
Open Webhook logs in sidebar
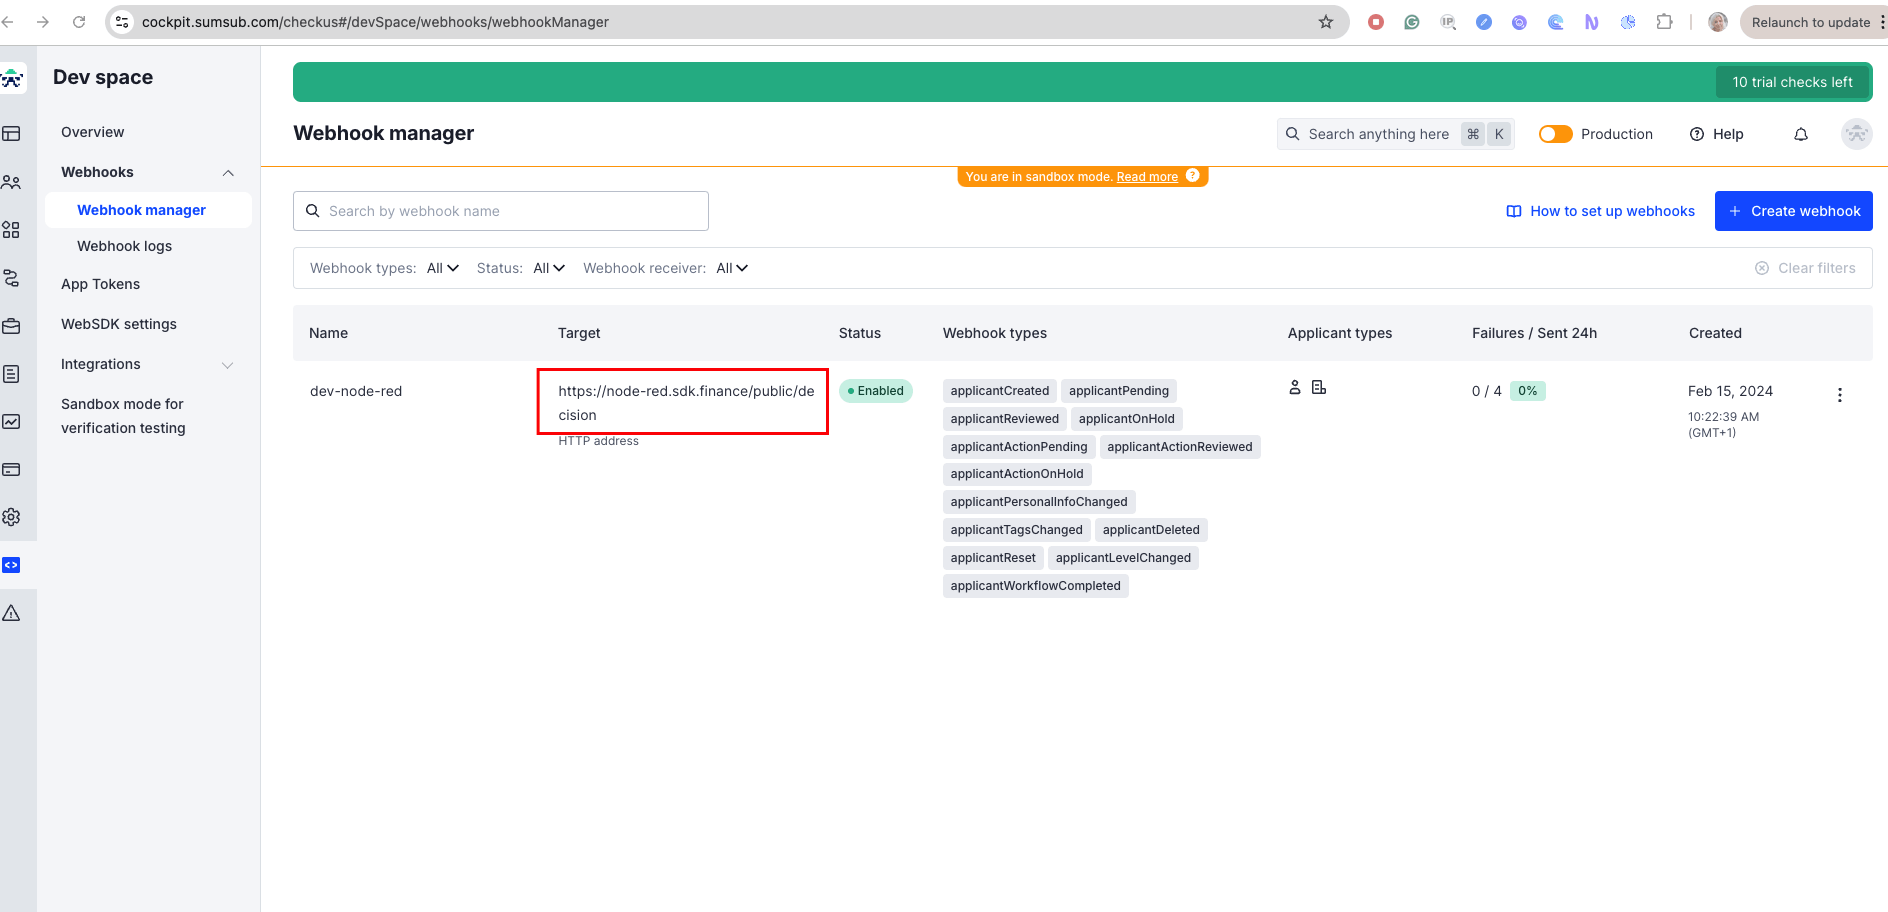[x=124, y=246]
